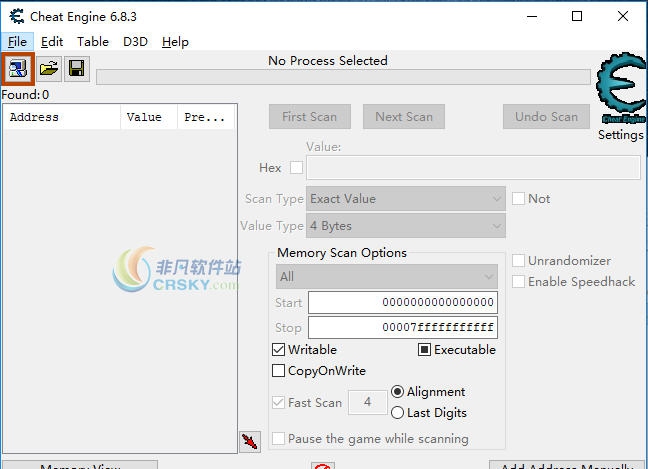Image resolution: width=648 pixels, height=469 pixels.
Task: Click the Cheat Engine logo above Settings
Action: (621, 88)
